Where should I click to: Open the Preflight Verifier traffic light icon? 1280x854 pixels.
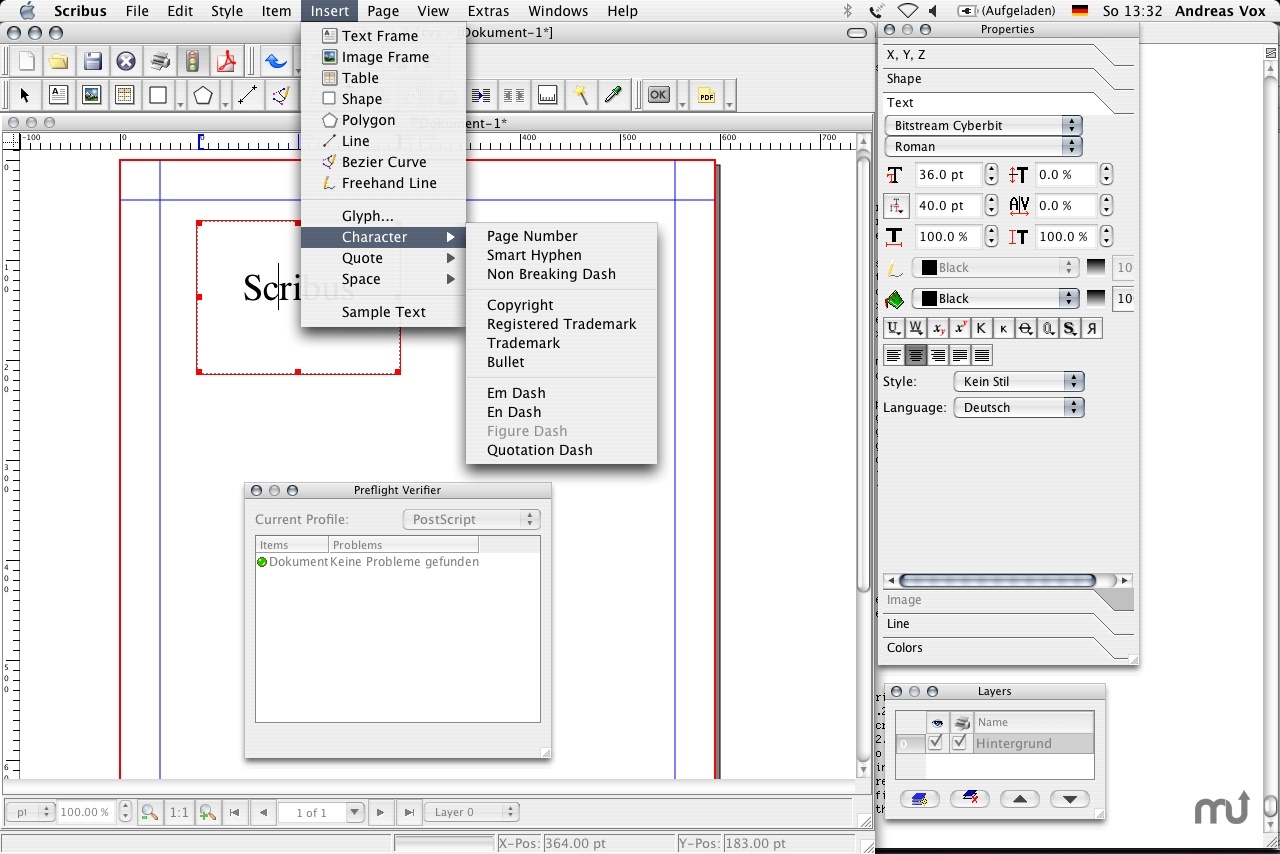pyautogui.click(x=193, y=61)
